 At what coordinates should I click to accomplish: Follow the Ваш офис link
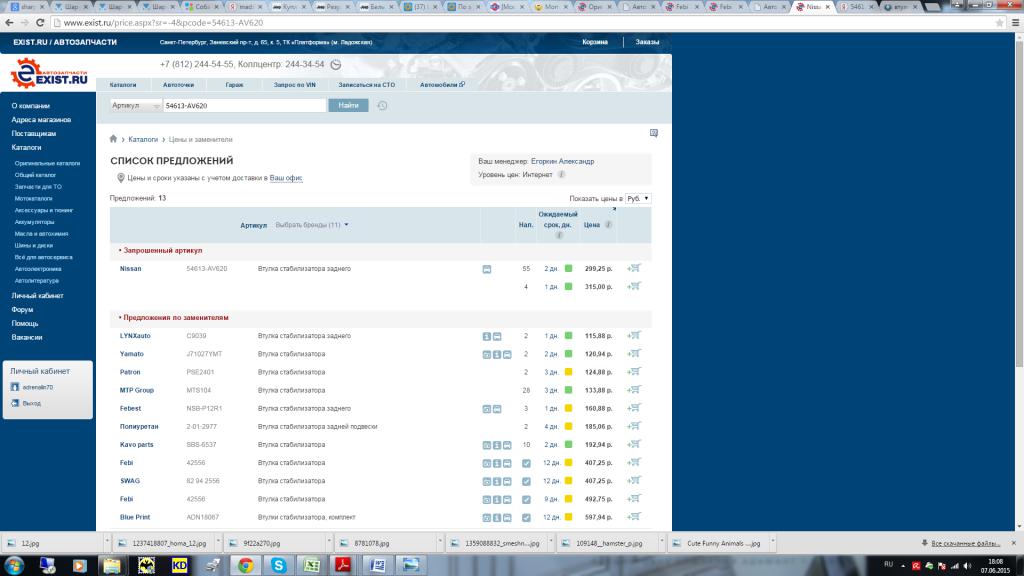click(x=286, y=178)
